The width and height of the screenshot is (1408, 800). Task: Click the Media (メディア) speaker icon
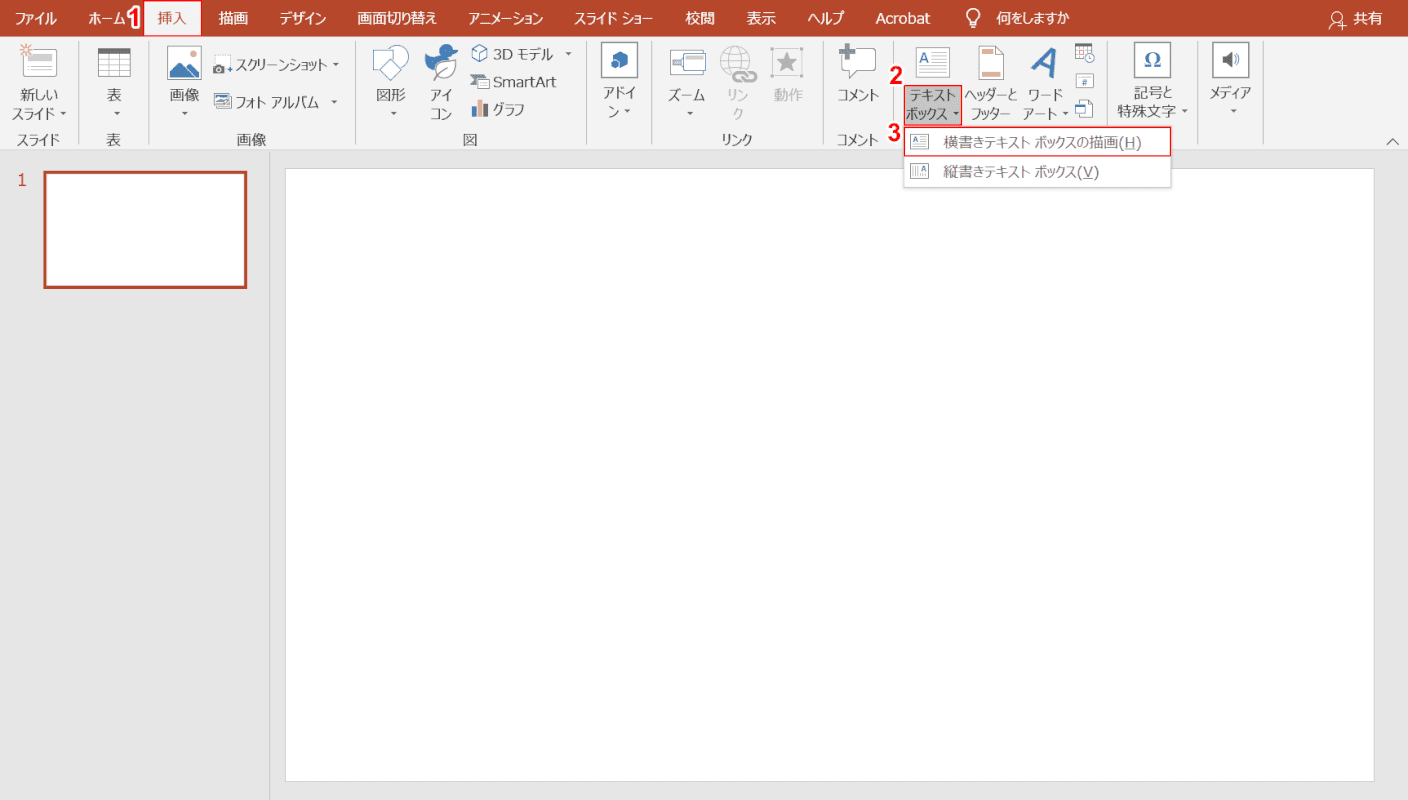1230,61
